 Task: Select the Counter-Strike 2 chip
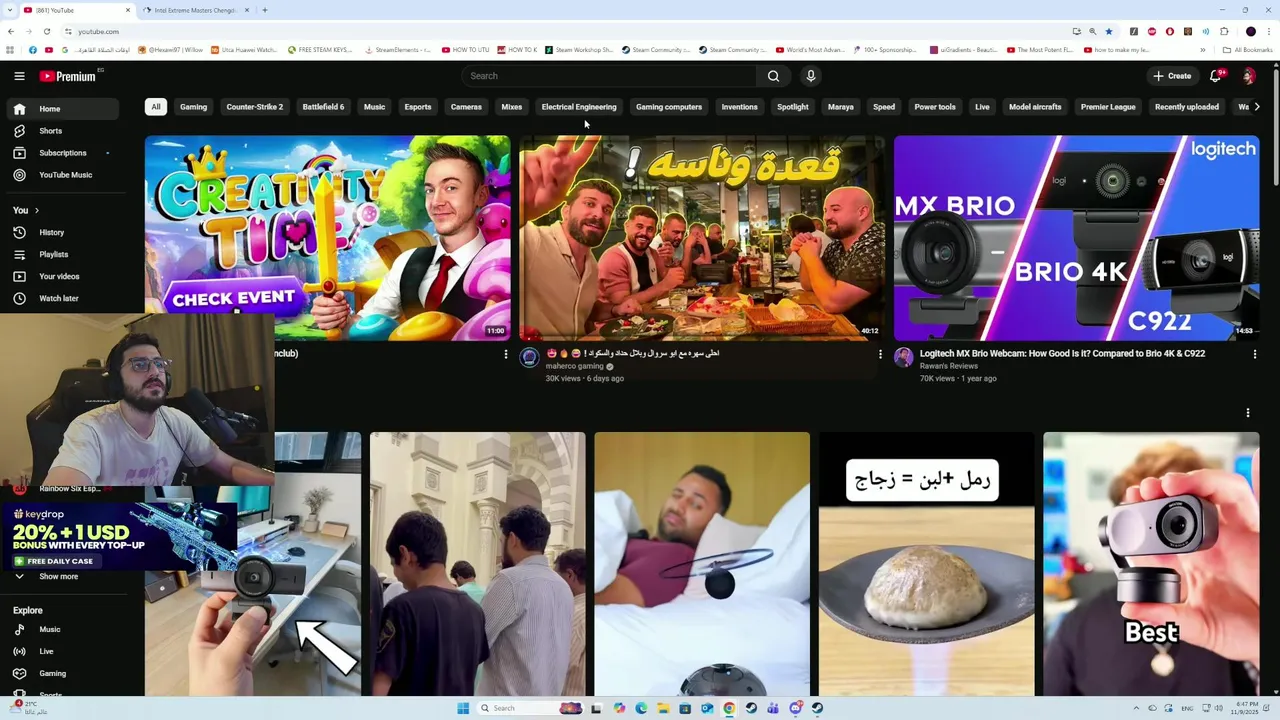pyautogui.click(x=254, y=107)
